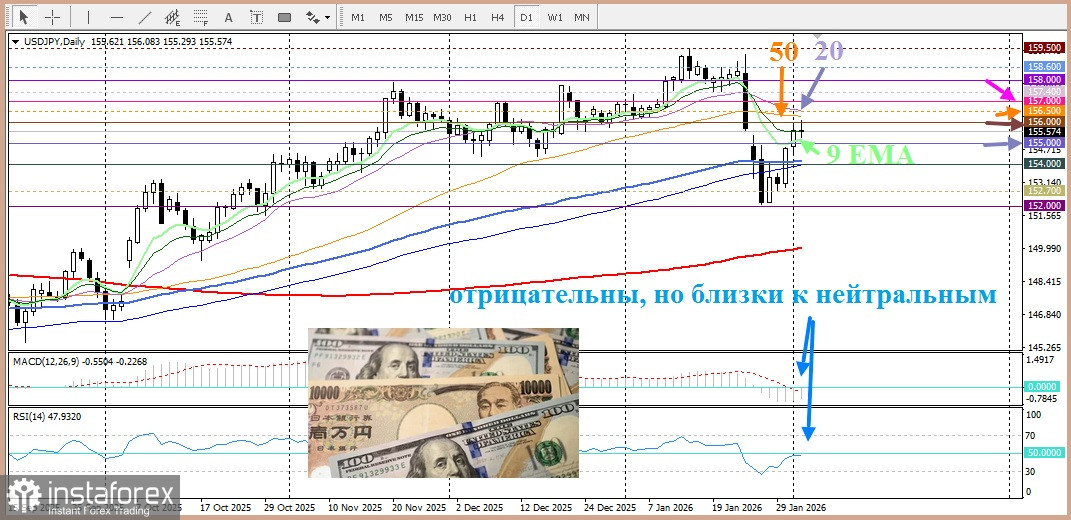This screenshot has width=1071, height=520.
Task: Pick the Fibonacci Retracement tool
Action: tap(200, 17)
